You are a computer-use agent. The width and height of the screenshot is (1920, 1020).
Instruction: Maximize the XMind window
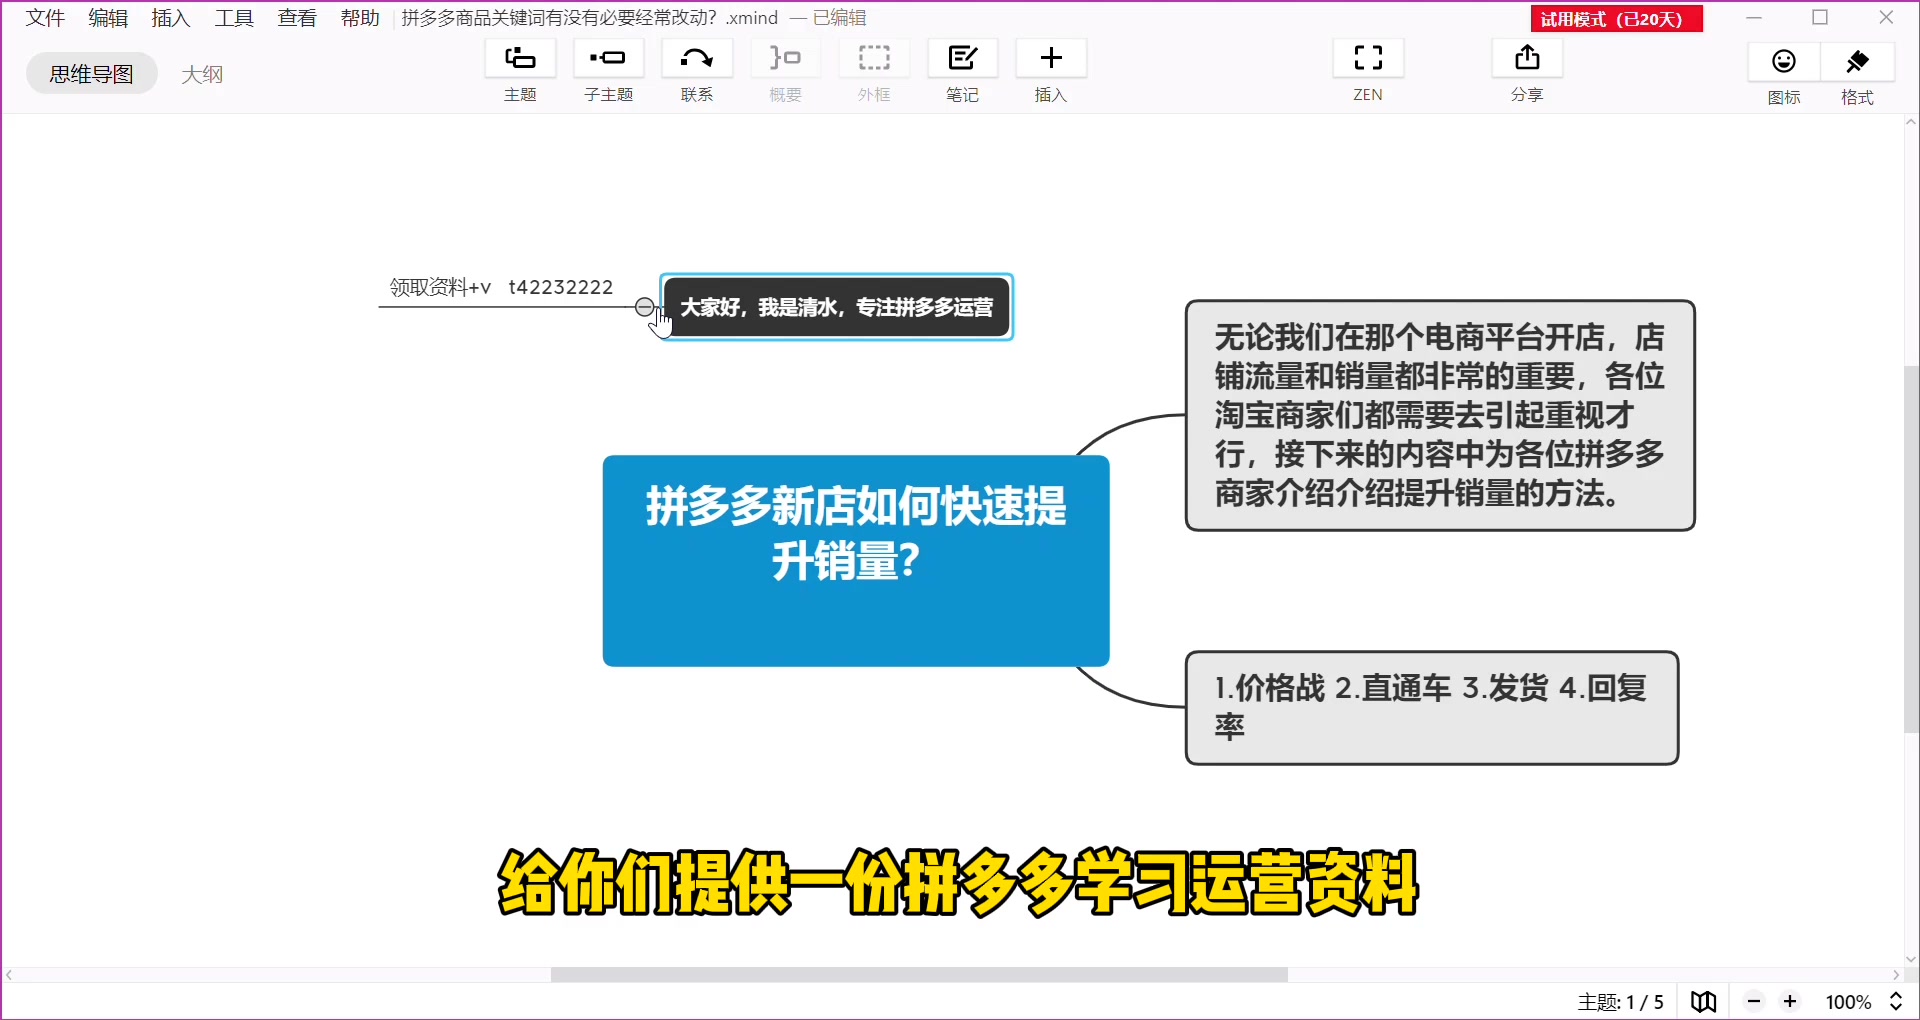(1820, 18)
